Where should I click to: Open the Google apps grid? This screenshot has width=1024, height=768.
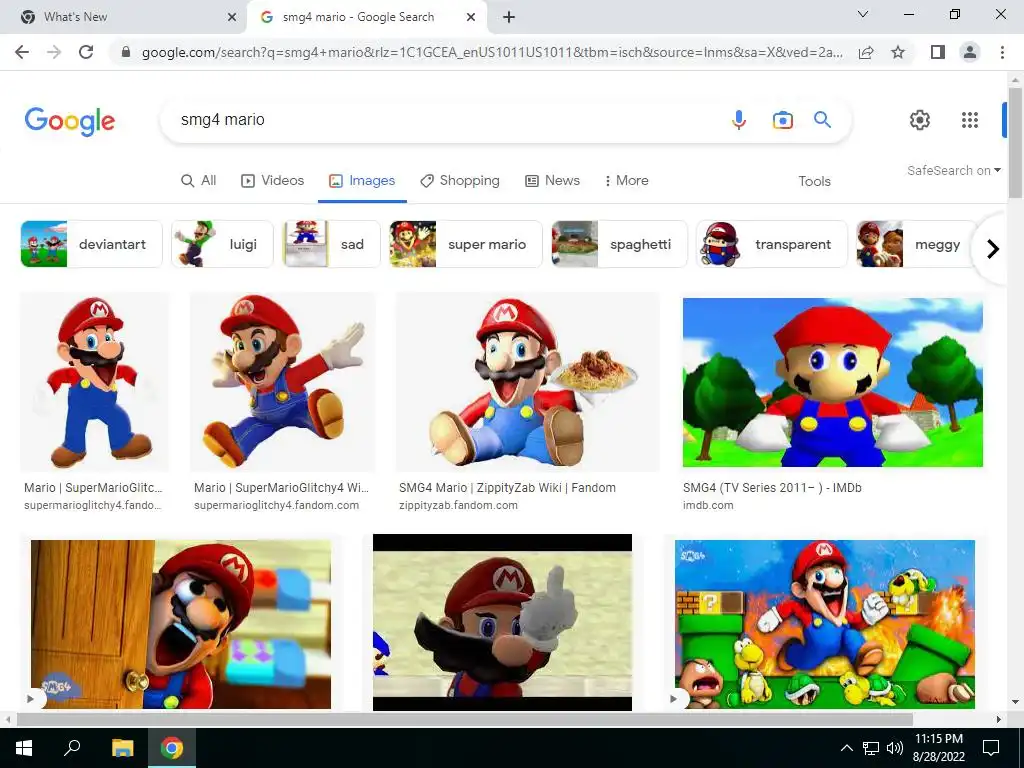click(x=970, y=120)
